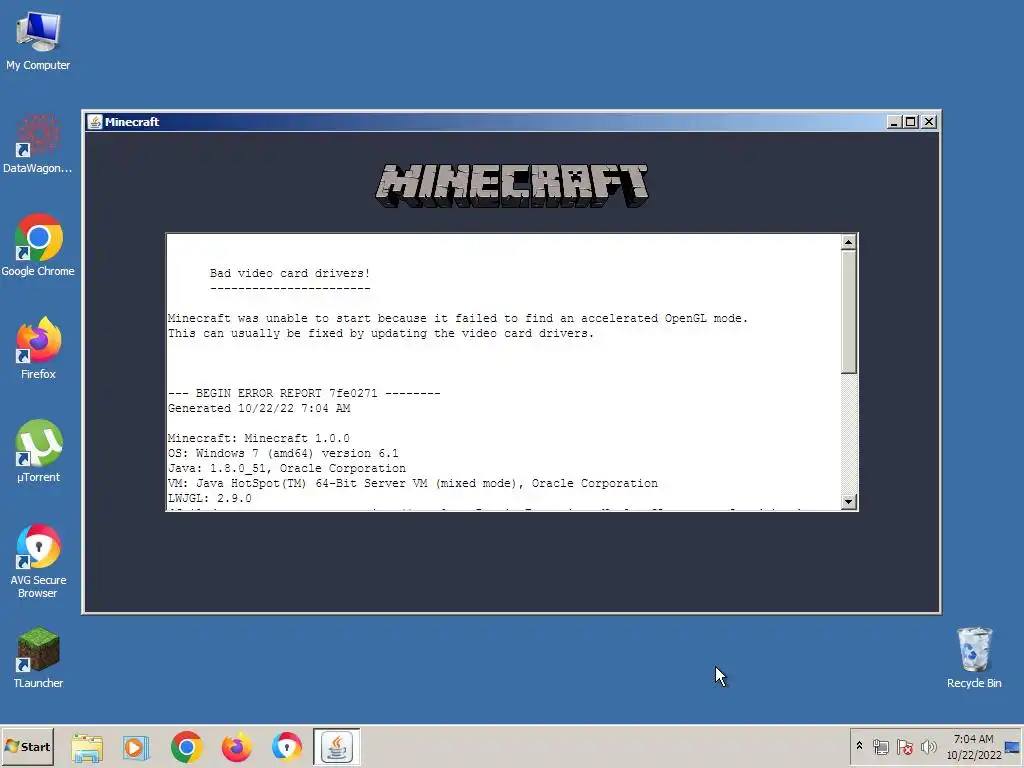Click the 'Minecraft was unable to start' line
This screenshot has width=1024, height=768.
458,319
